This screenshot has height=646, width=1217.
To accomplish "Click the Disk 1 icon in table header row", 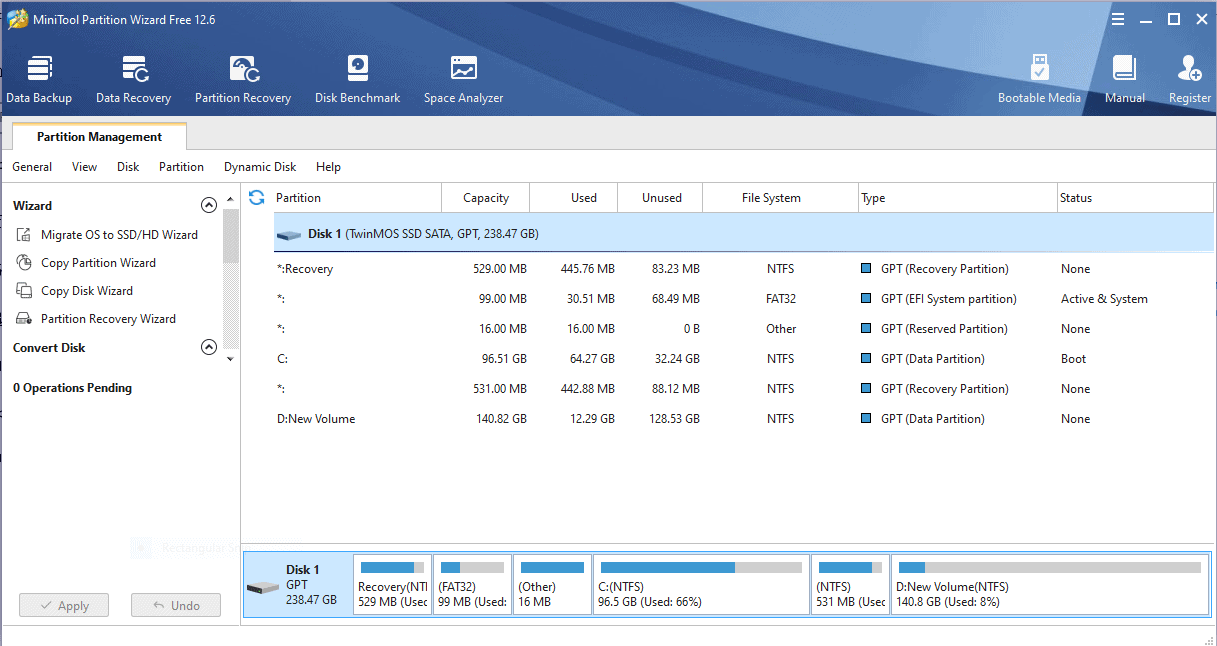I will 289,235.
